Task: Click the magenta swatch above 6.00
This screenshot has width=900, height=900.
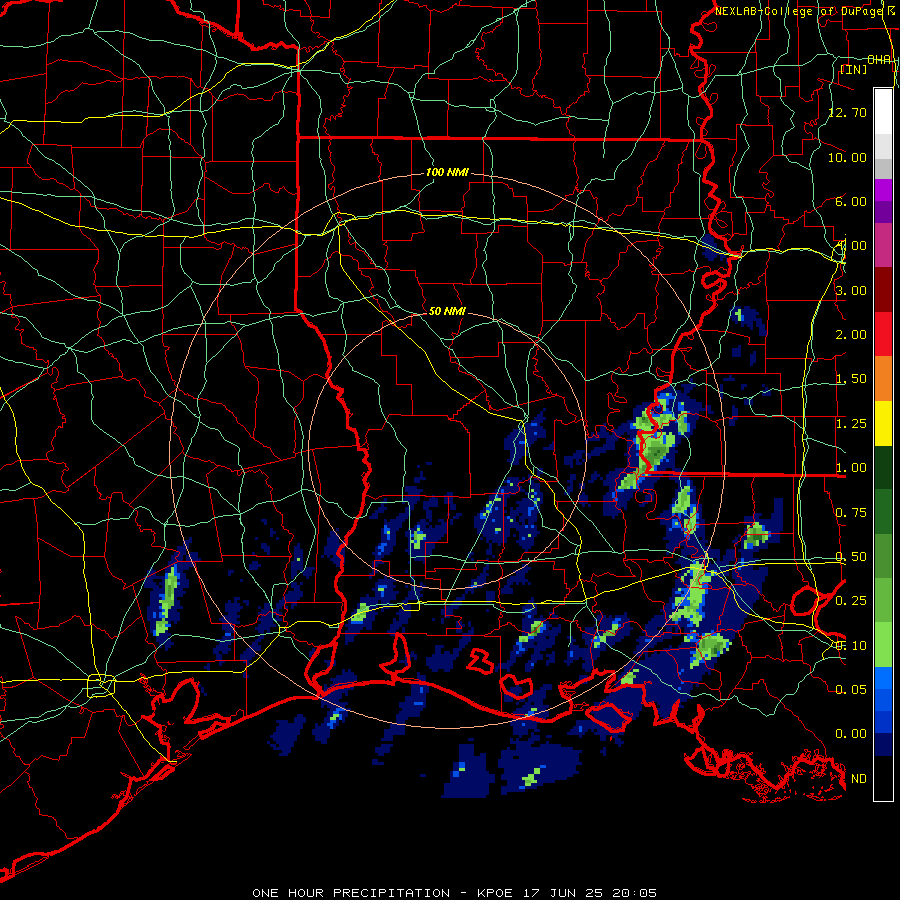Action: (883, 190)
